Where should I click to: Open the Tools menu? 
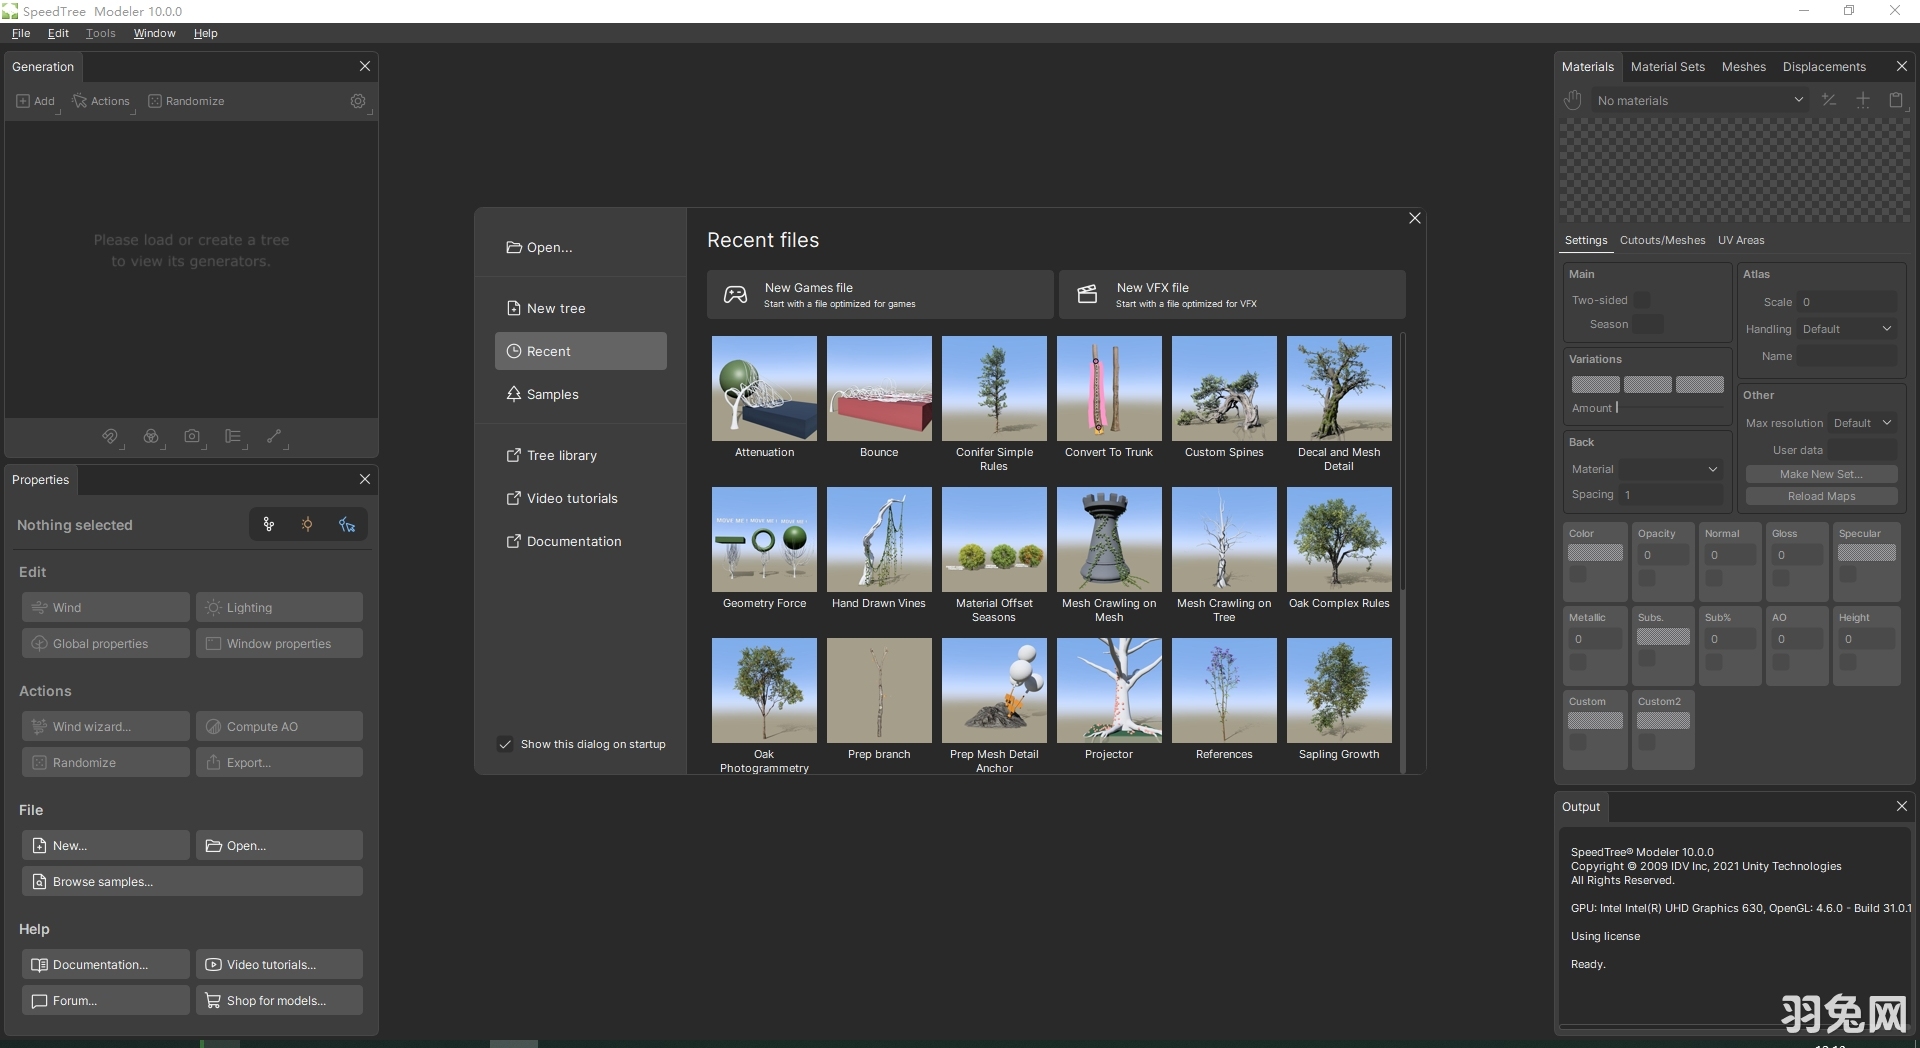point(100,33)
